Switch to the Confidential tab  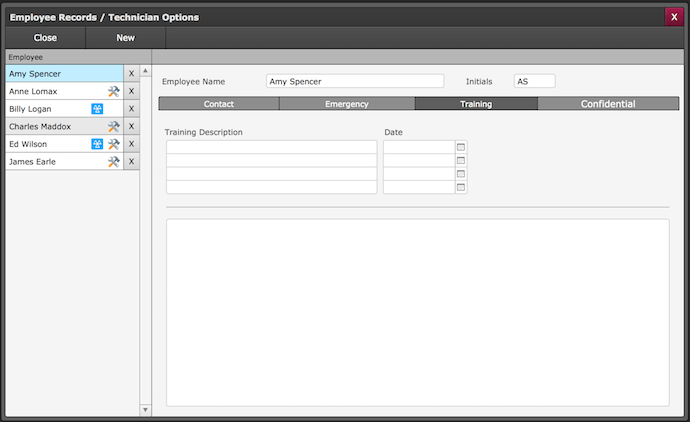click(x=608, y=104)
